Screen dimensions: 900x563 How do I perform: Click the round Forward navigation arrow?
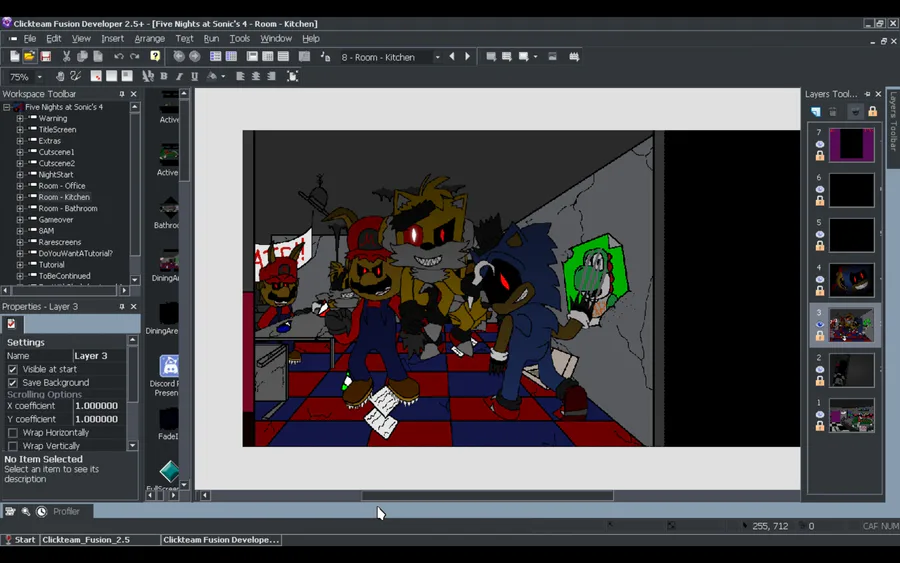click(x=195, y=56)
